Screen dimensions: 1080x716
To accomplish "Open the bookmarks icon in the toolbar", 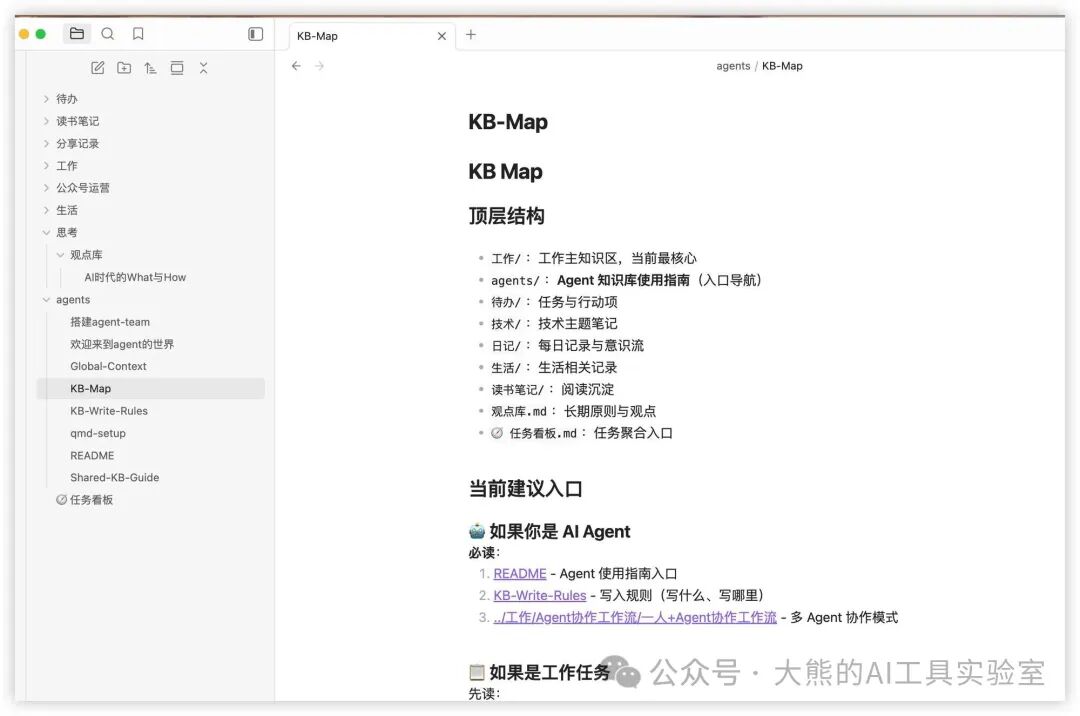I will [137, 33].
